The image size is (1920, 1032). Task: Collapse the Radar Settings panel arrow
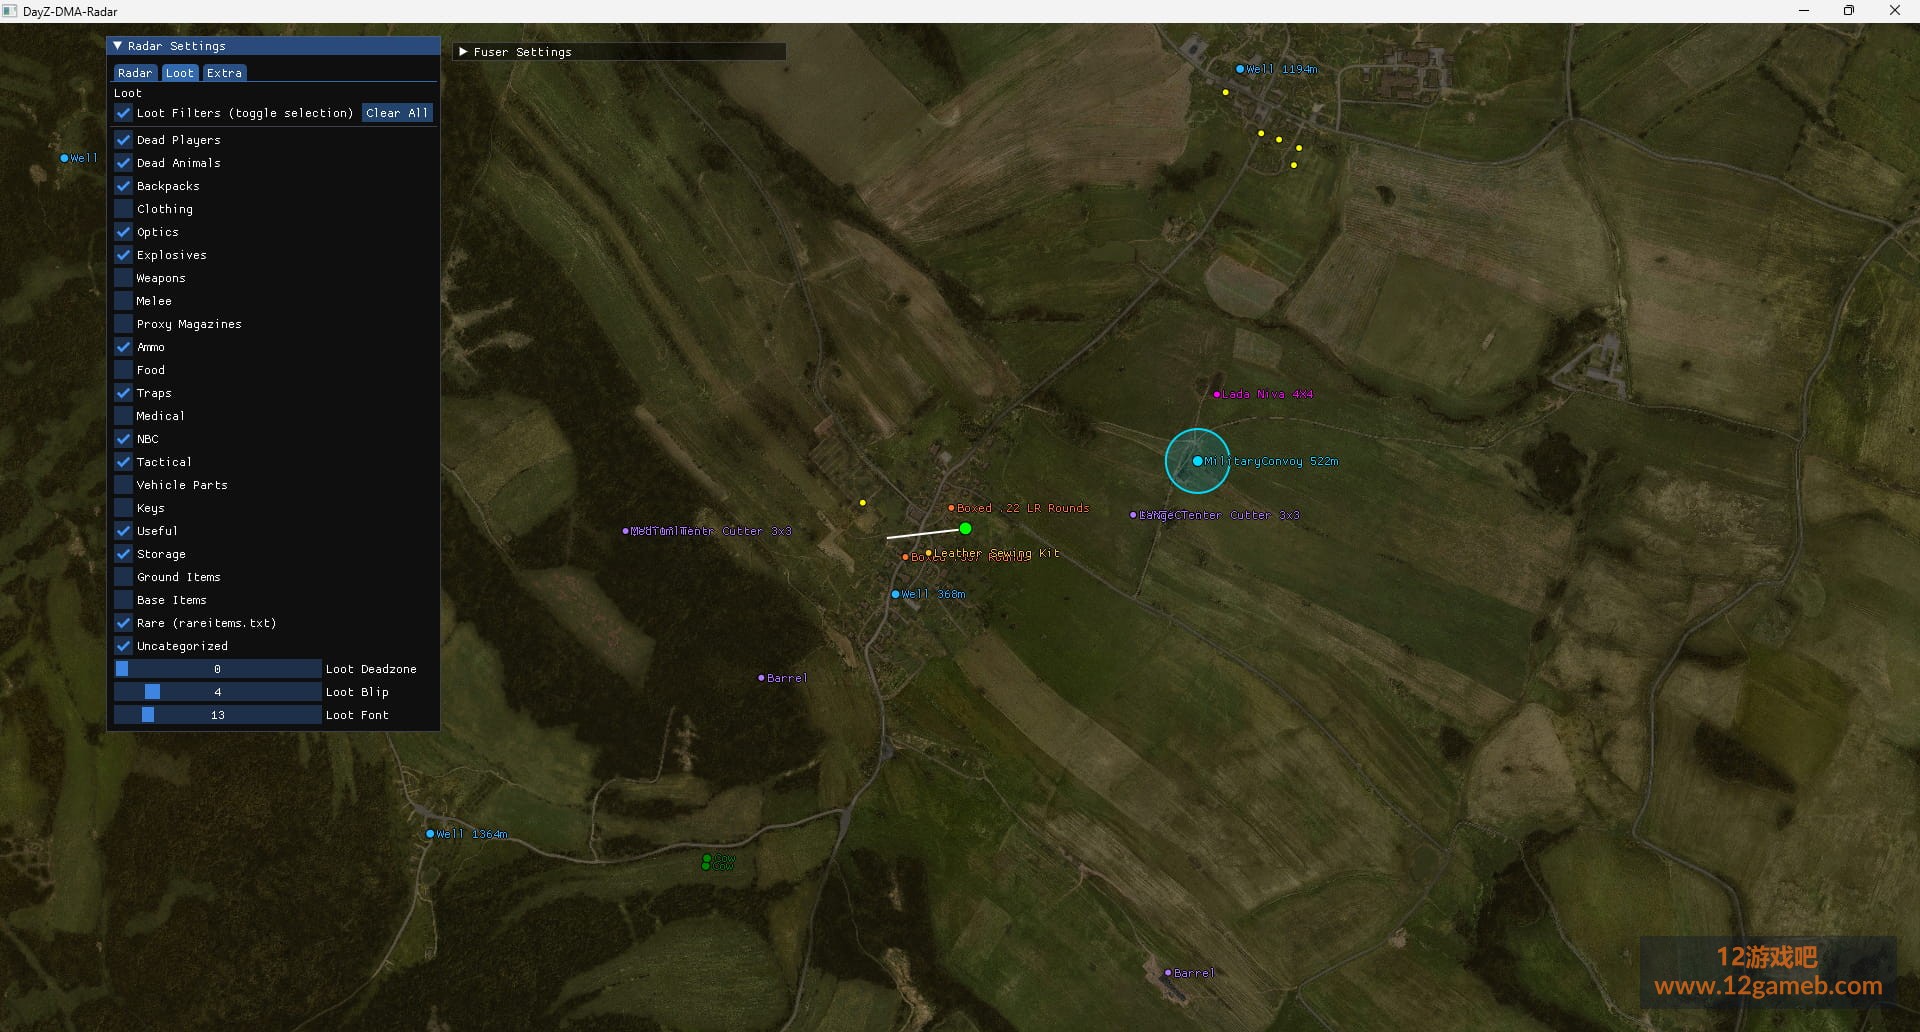(x=118, y=46)
